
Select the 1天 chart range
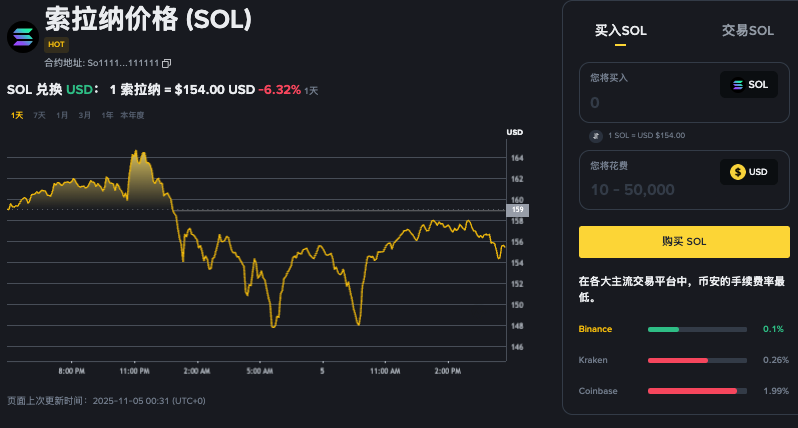coord(17,115)
